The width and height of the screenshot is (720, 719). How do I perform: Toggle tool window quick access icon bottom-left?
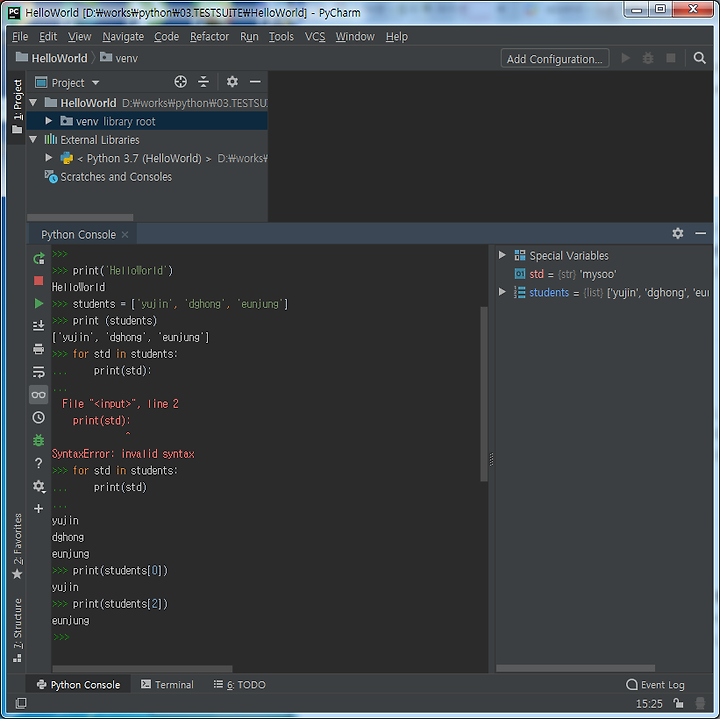point(21,703)
